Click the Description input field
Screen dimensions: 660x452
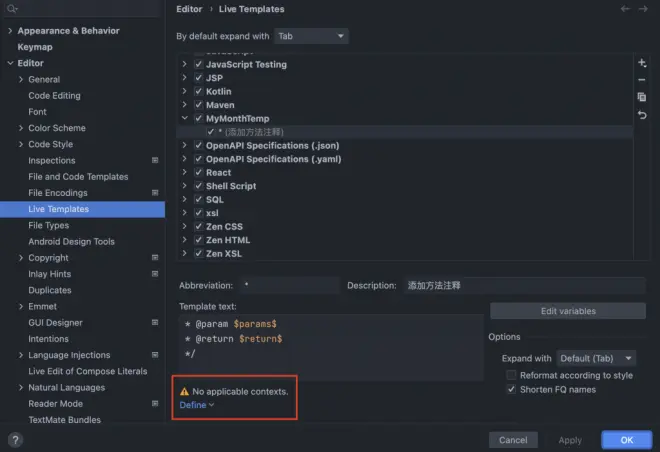tap(524, 285)
